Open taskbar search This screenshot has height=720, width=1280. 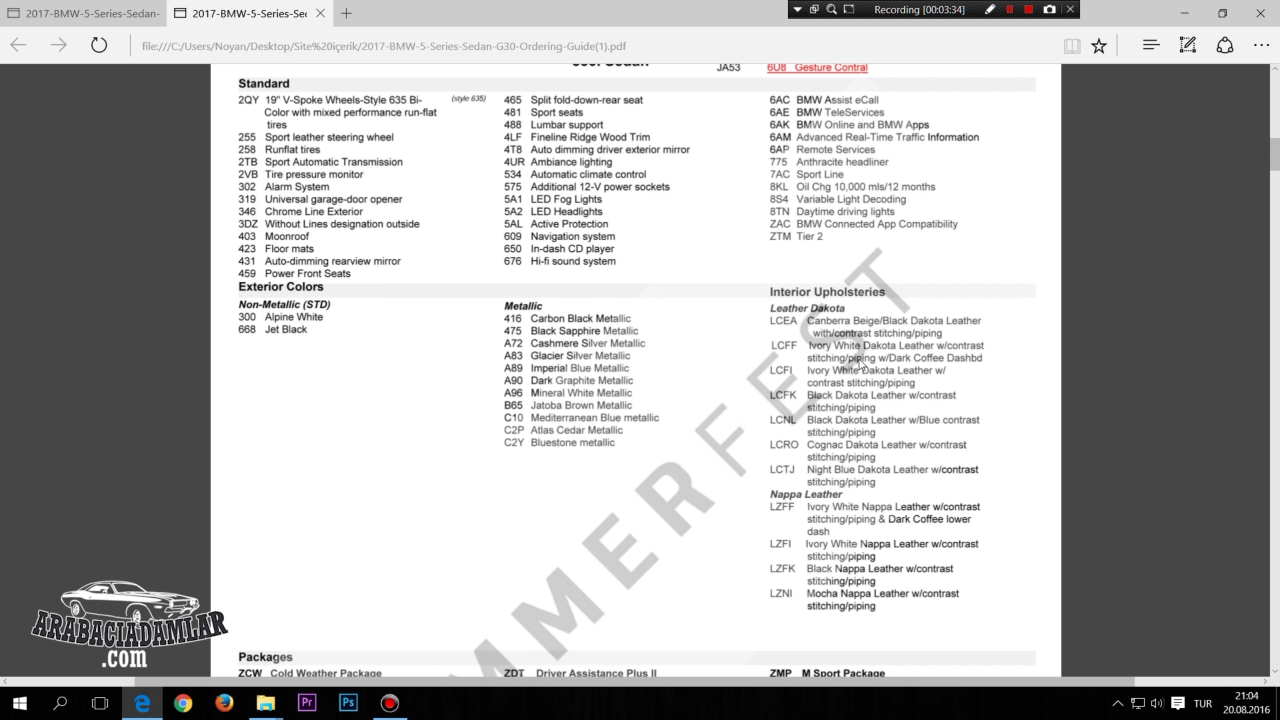point(60,703)
